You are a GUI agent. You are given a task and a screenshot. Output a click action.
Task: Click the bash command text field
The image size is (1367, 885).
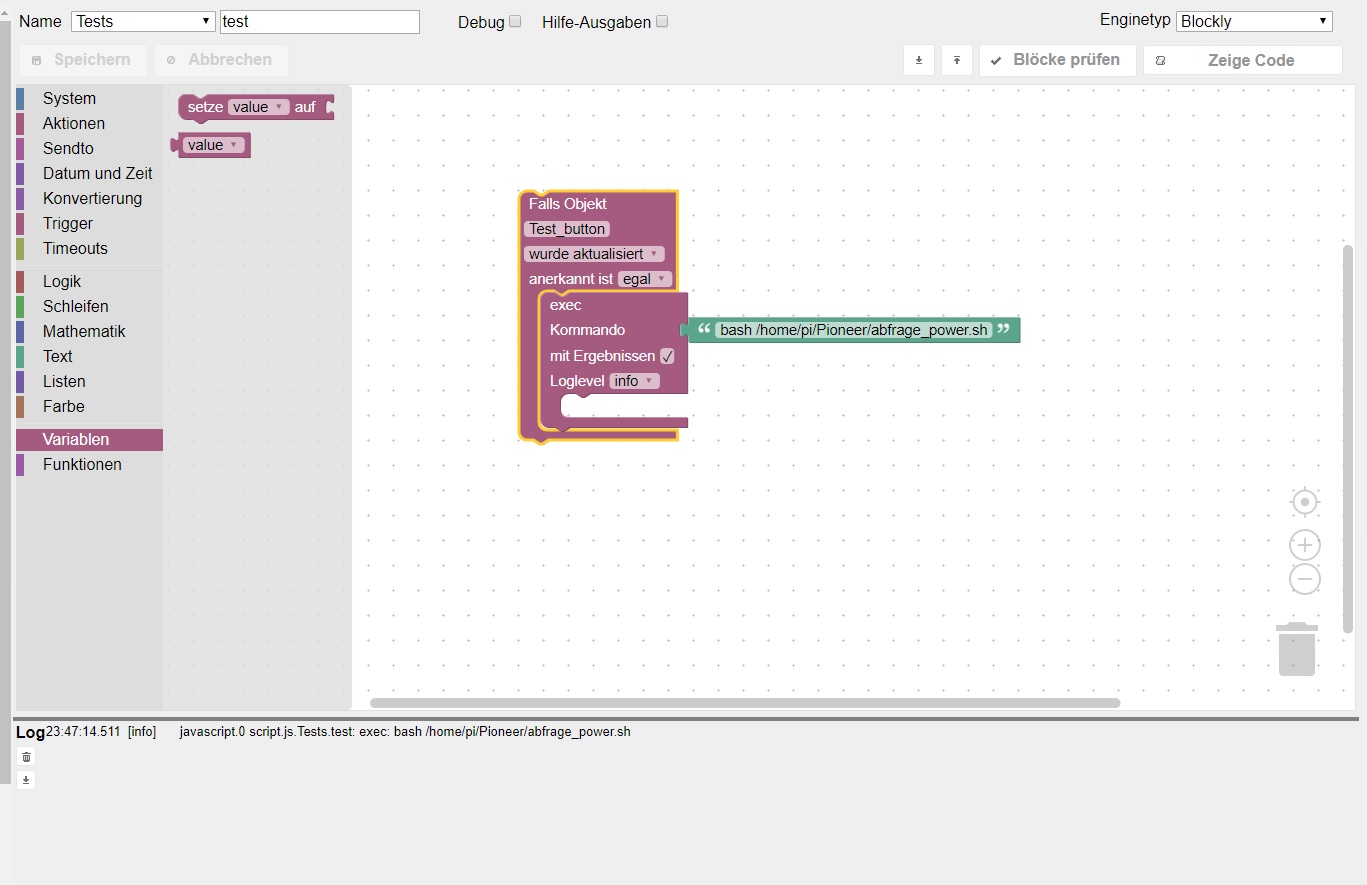coord(854,330)
